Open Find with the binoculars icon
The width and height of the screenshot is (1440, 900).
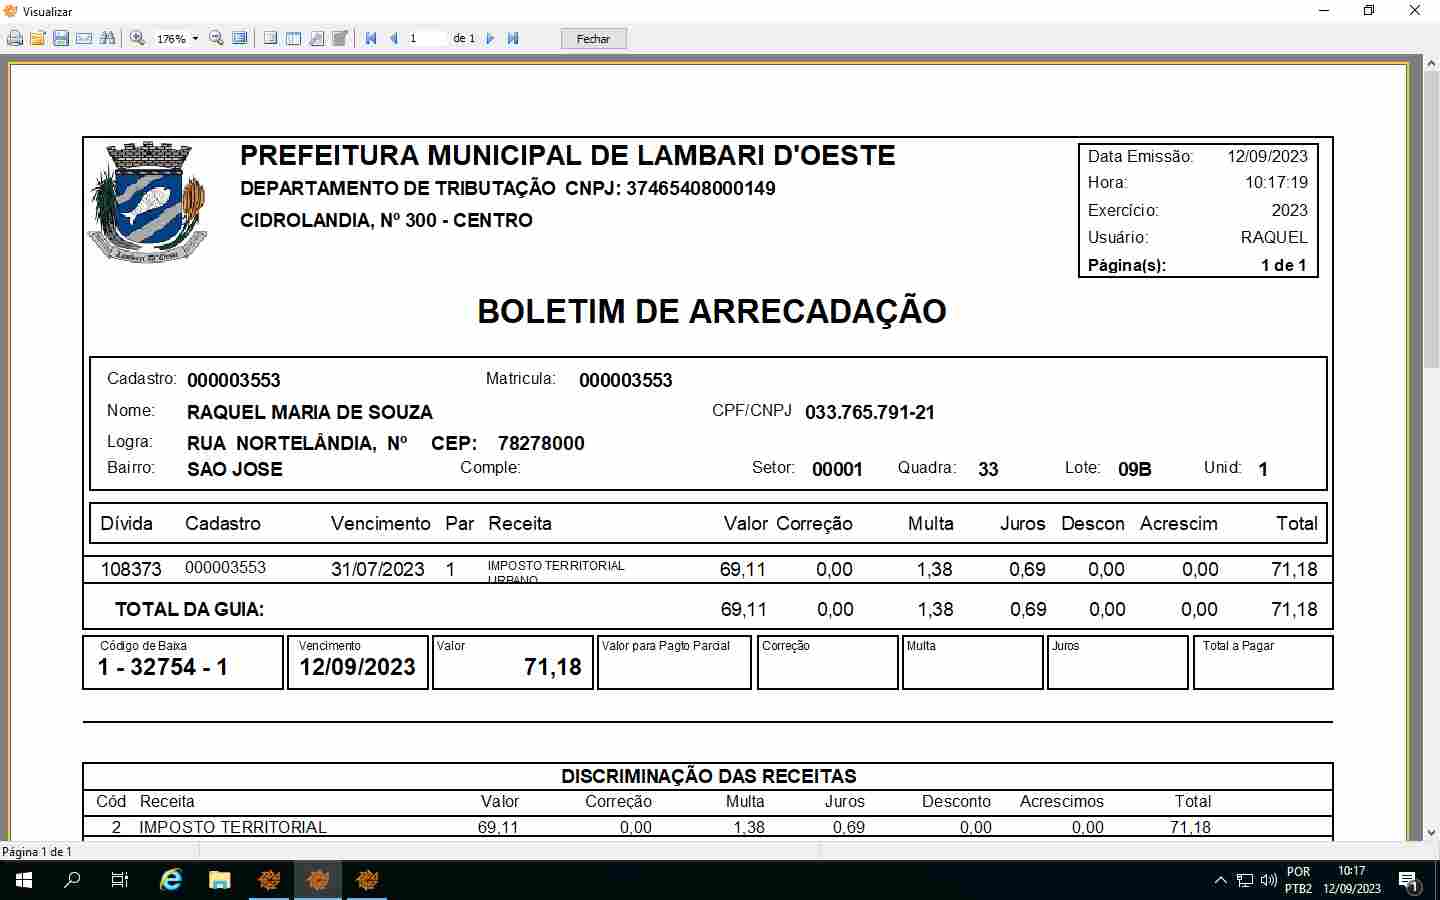click(108, 39)
